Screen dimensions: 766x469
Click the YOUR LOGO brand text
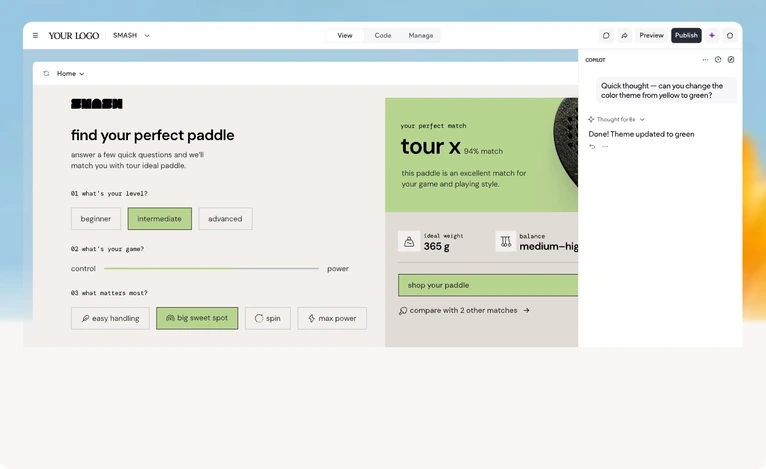pos(74,36)
